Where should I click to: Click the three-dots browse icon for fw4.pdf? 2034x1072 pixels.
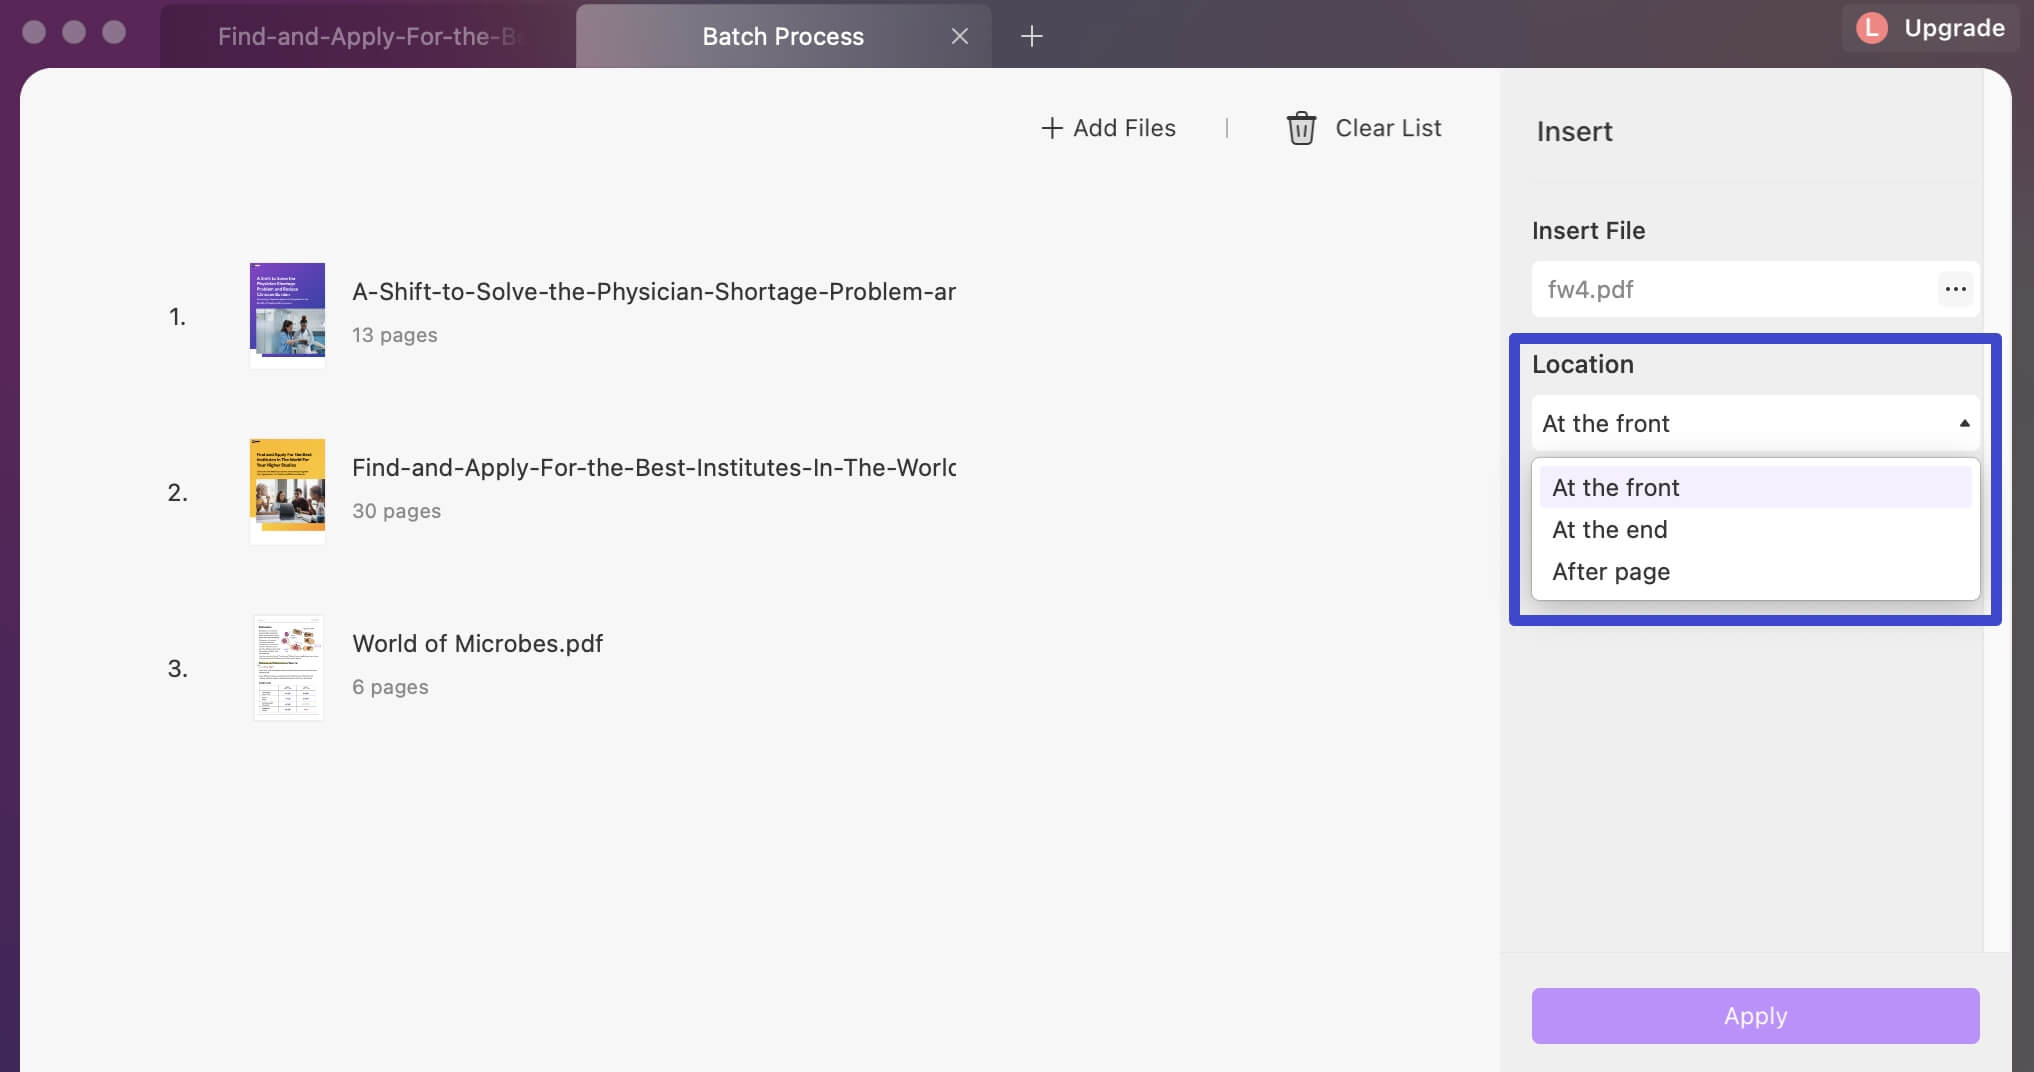pyautogui.click(x=1955, y=289)
